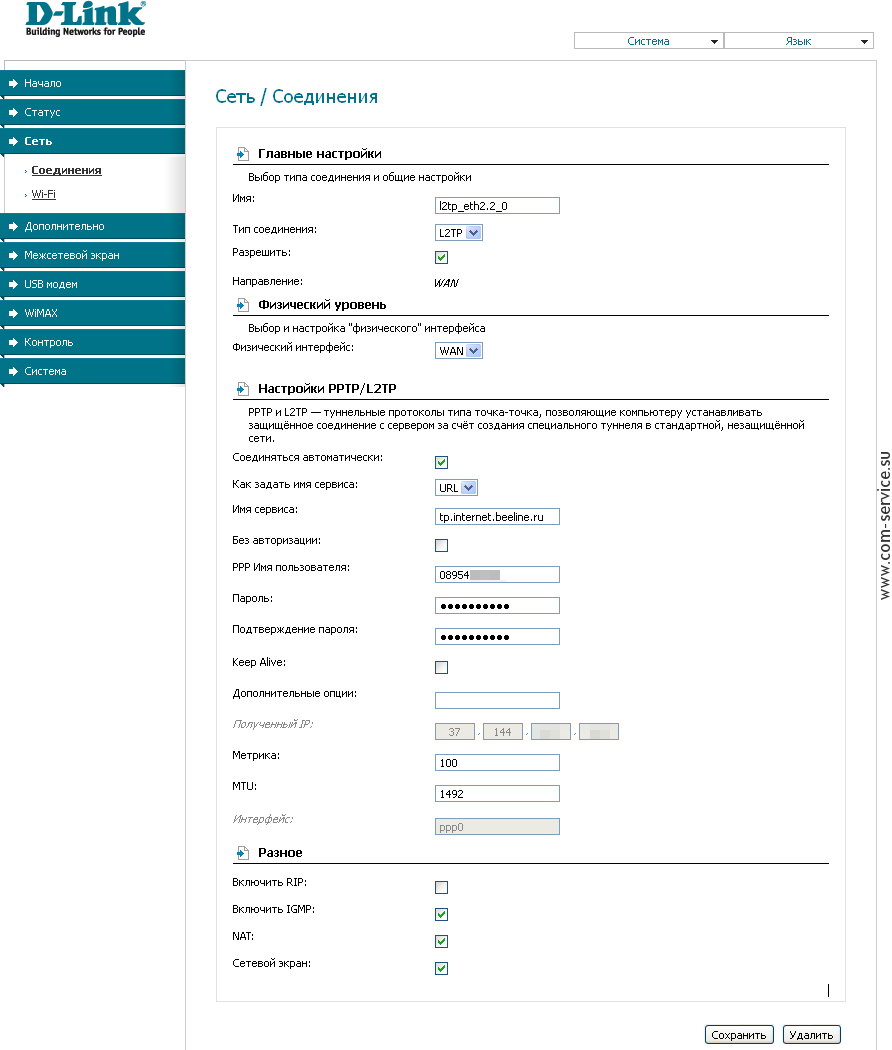Open the Межсетевой экран menu section
The width and height of the screenshot is (892, 1050).
94,254
